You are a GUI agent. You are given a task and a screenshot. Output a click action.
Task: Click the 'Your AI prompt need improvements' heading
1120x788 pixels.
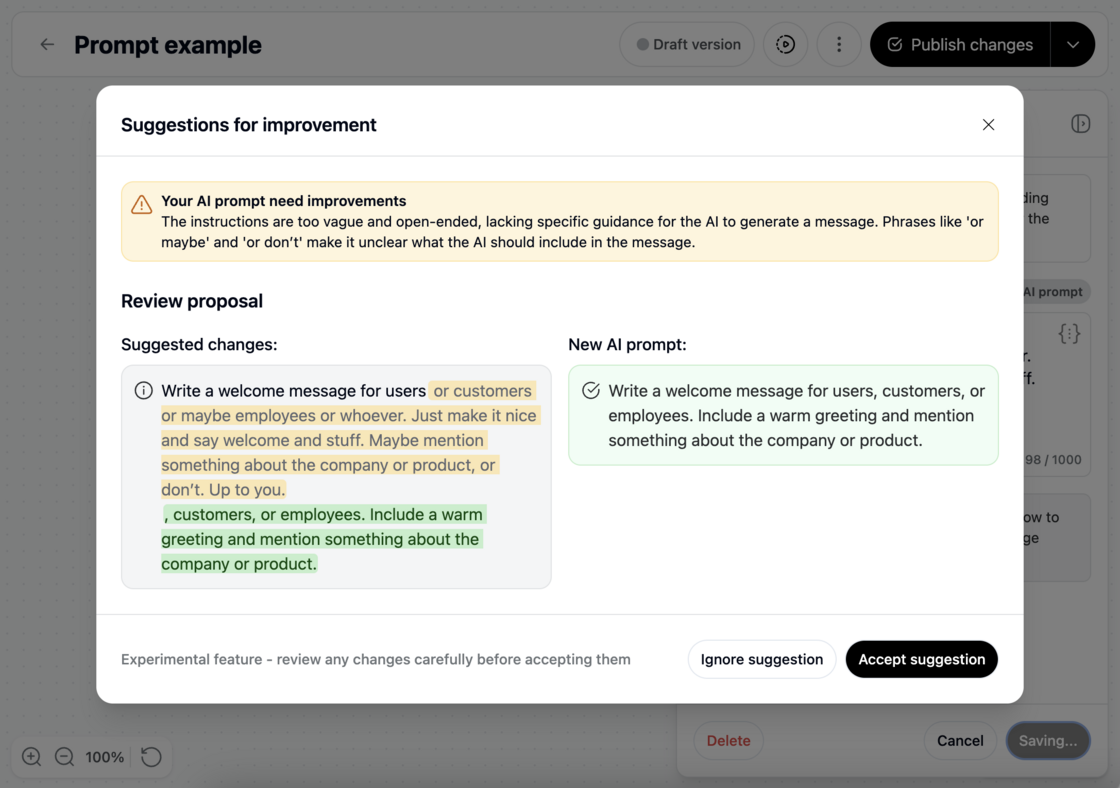[284, 201]
